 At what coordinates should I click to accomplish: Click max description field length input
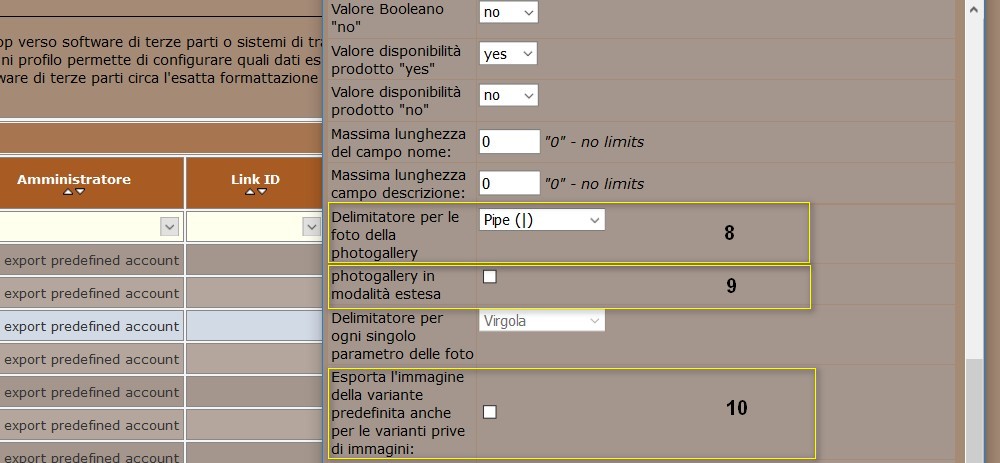coord(510,184)
